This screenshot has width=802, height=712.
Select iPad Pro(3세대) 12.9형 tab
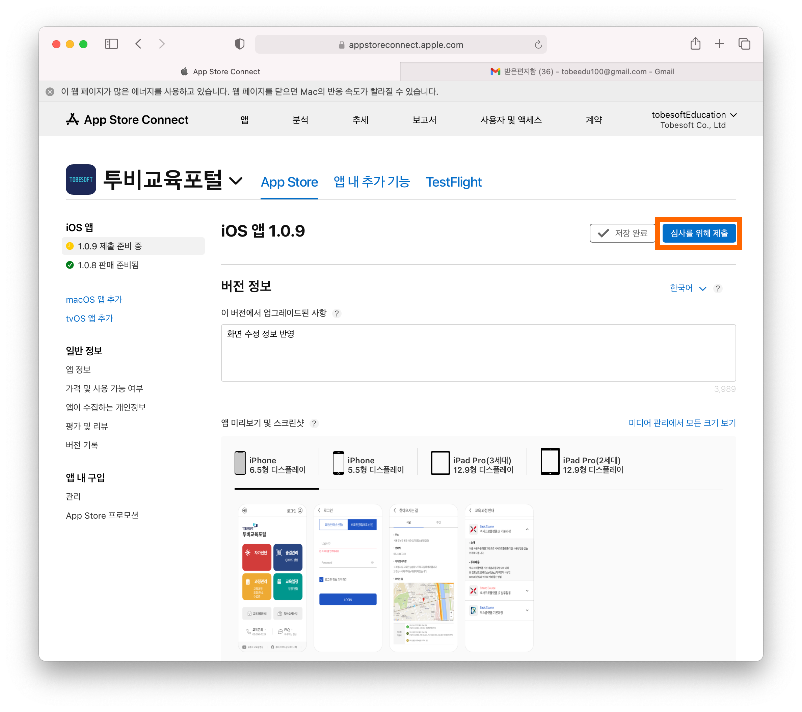(x=472, y=464)
